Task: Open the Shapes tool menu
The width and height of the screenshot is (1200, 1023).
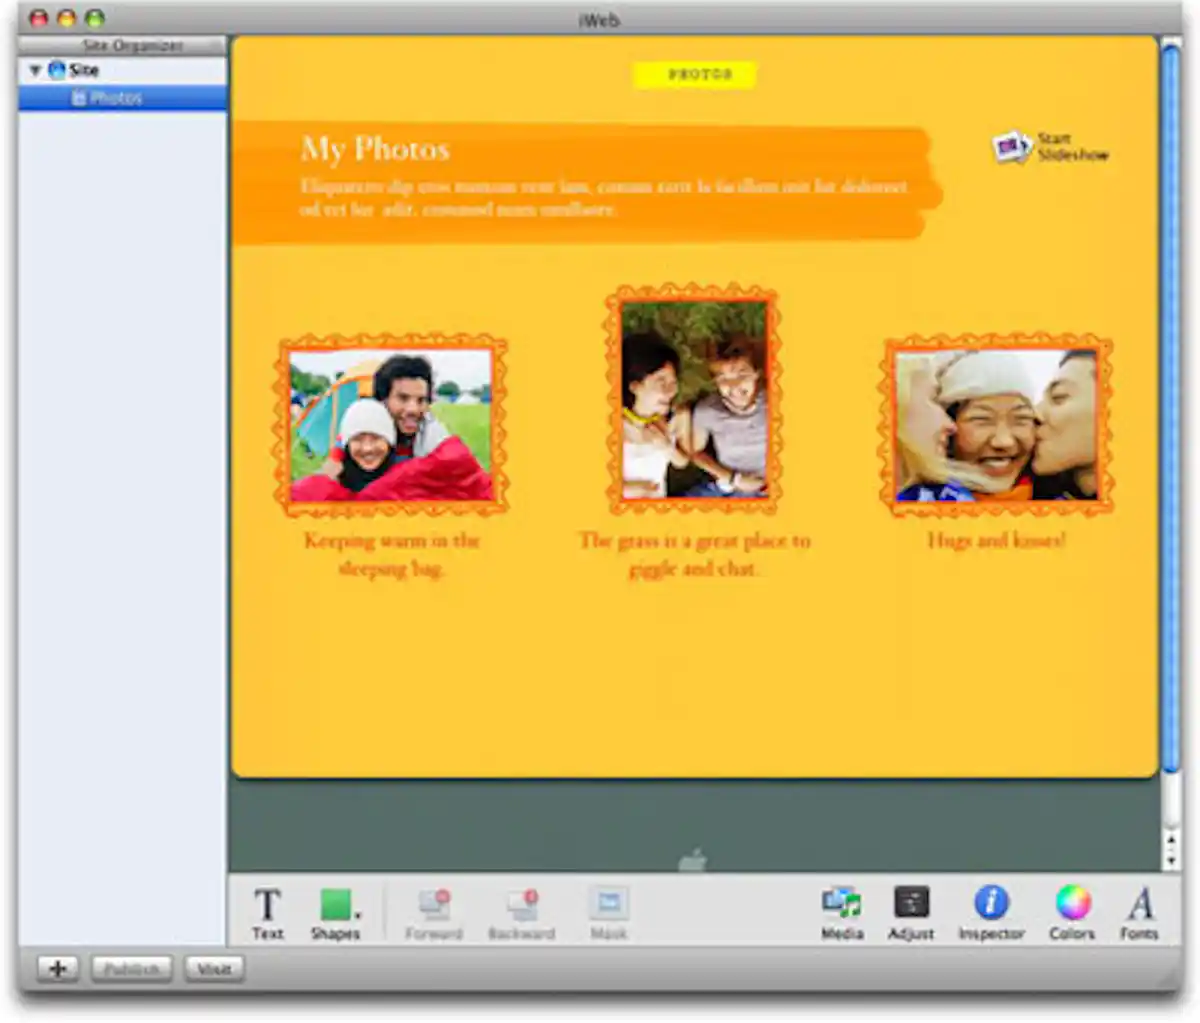Action: click(x=337, y=912)
